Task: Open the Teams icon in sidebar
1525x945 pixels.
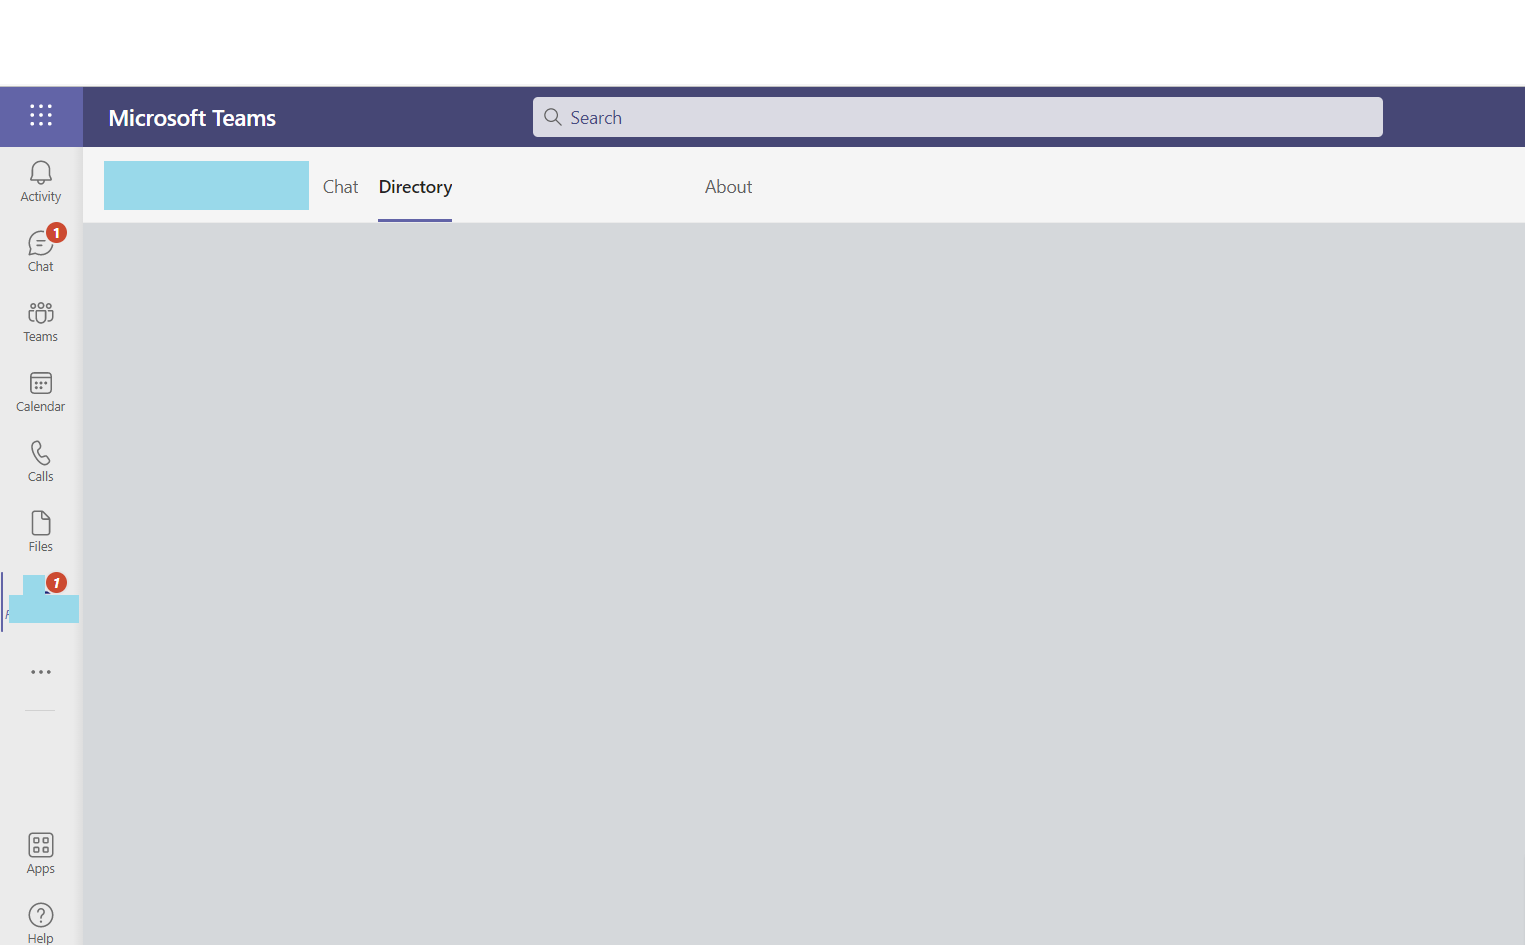Action: 40,320
